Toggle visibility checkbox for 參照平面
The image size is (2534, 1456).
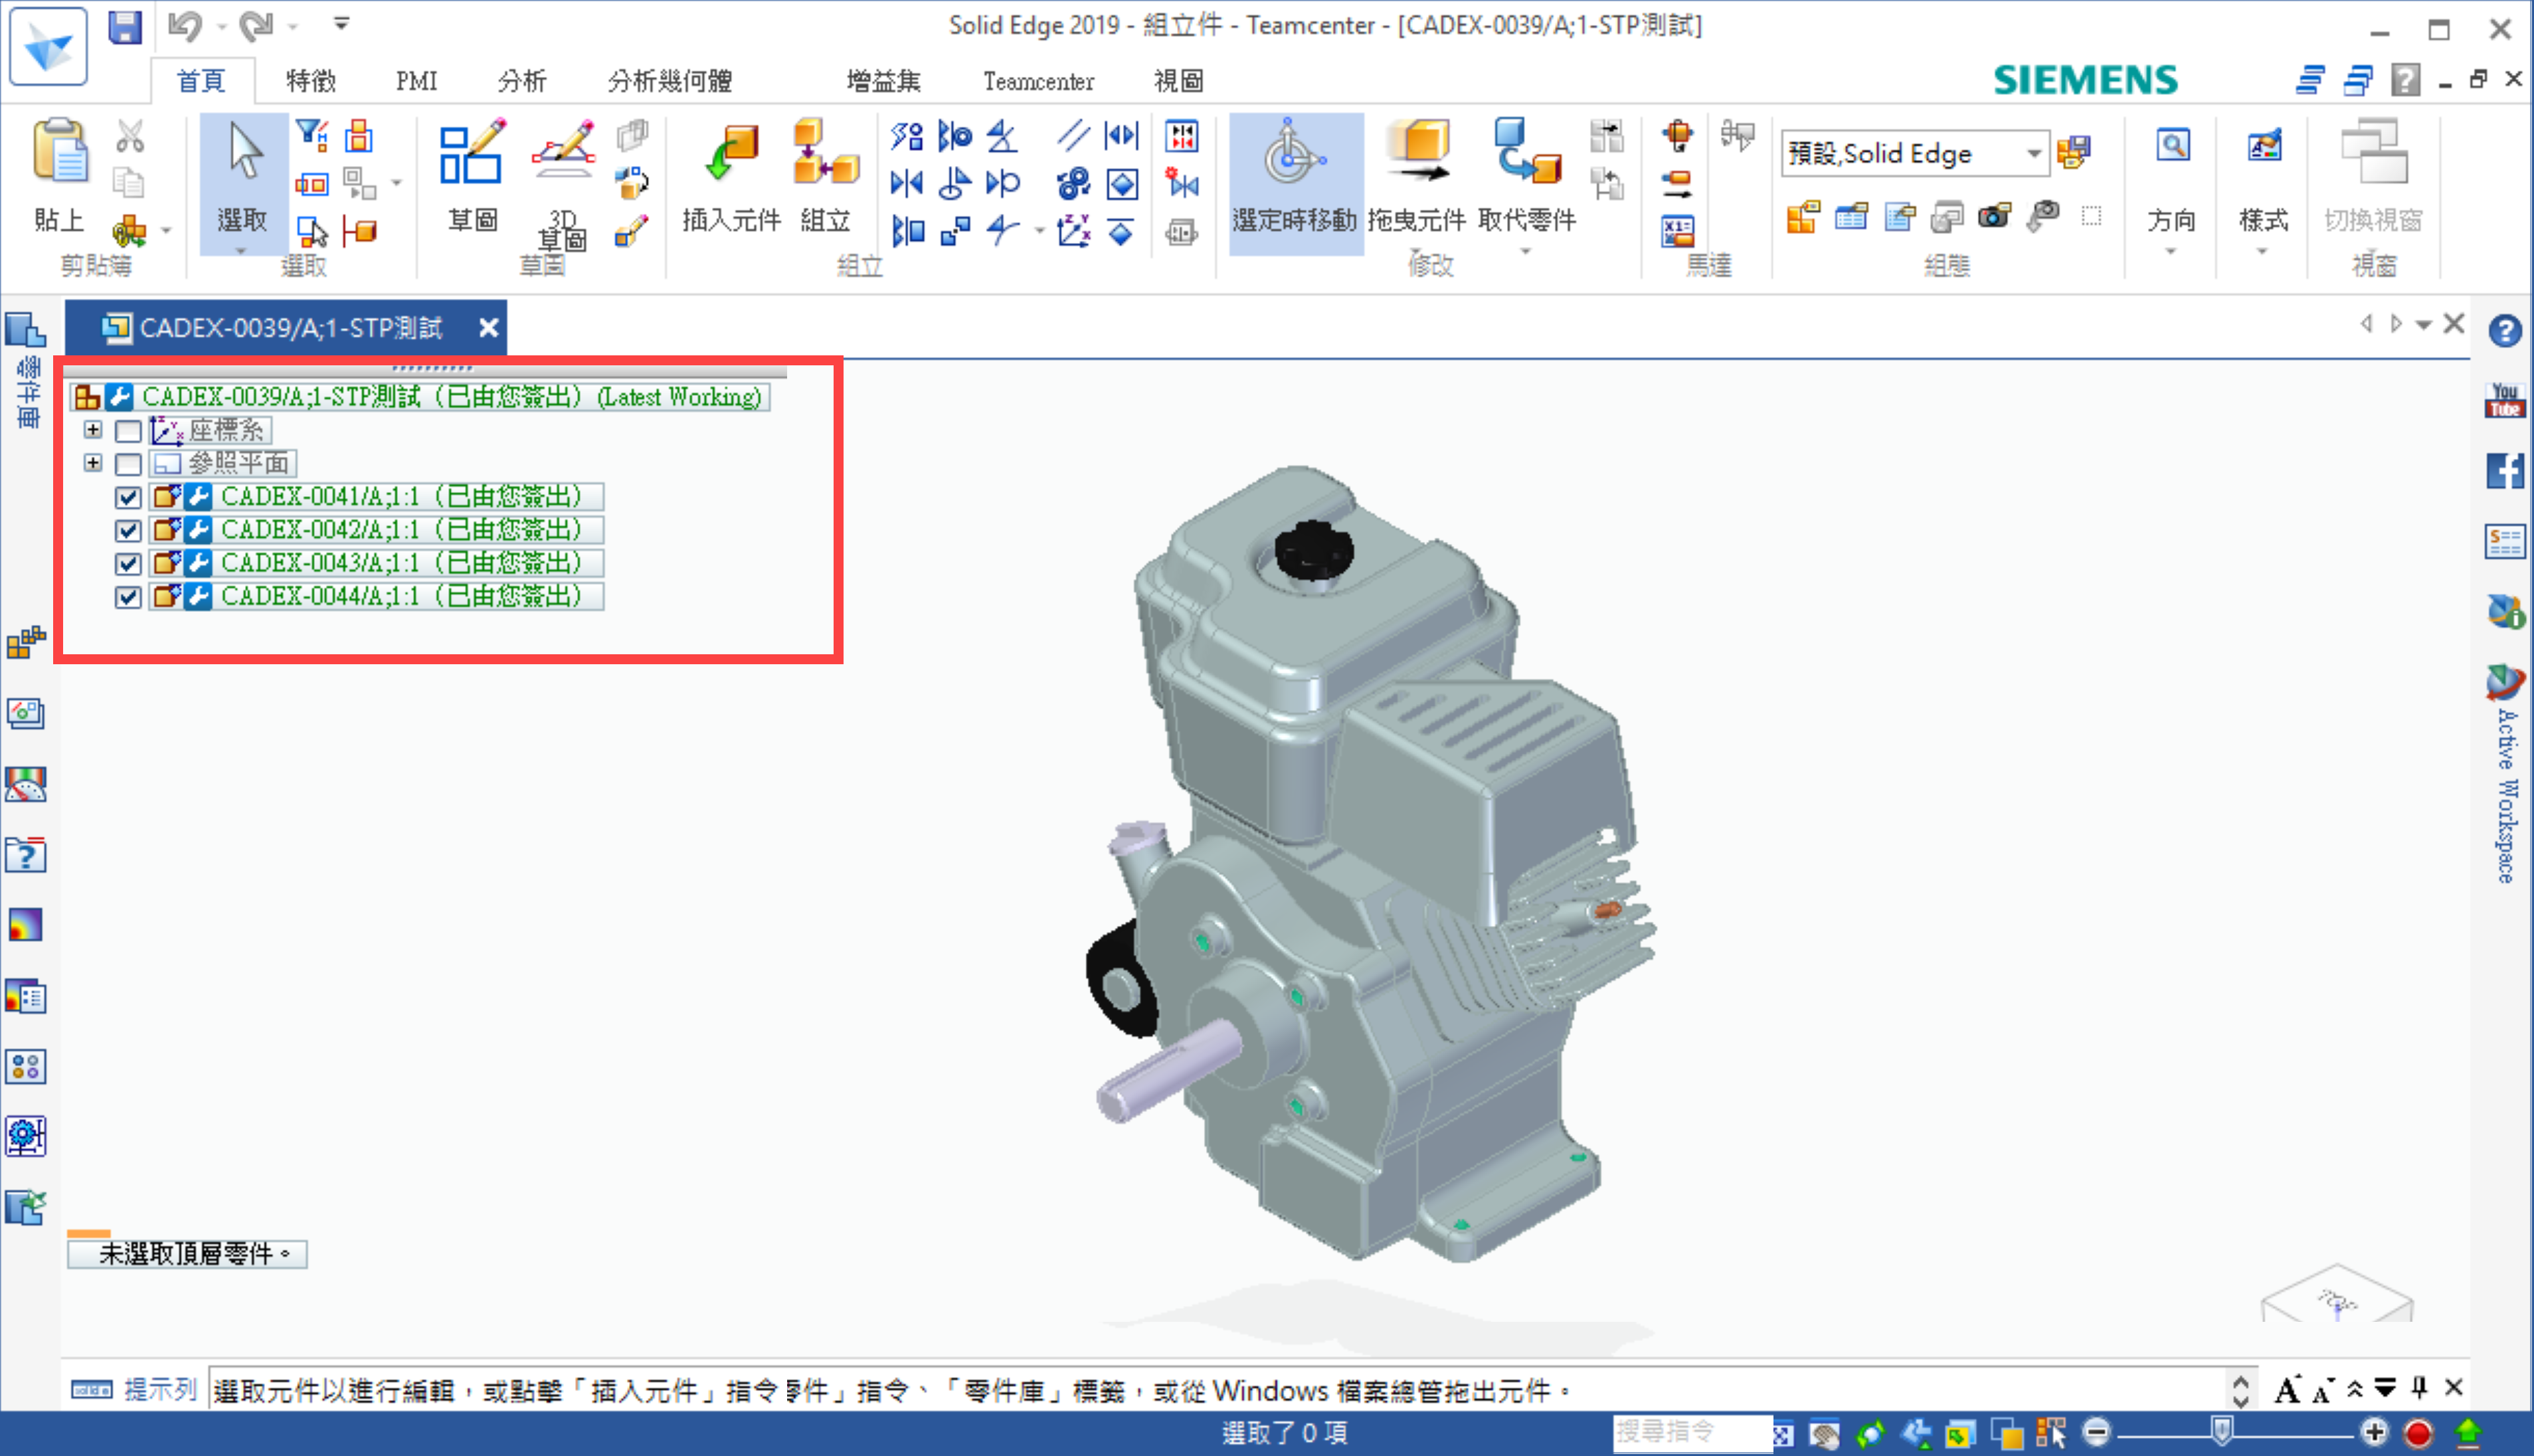point(128,464)
